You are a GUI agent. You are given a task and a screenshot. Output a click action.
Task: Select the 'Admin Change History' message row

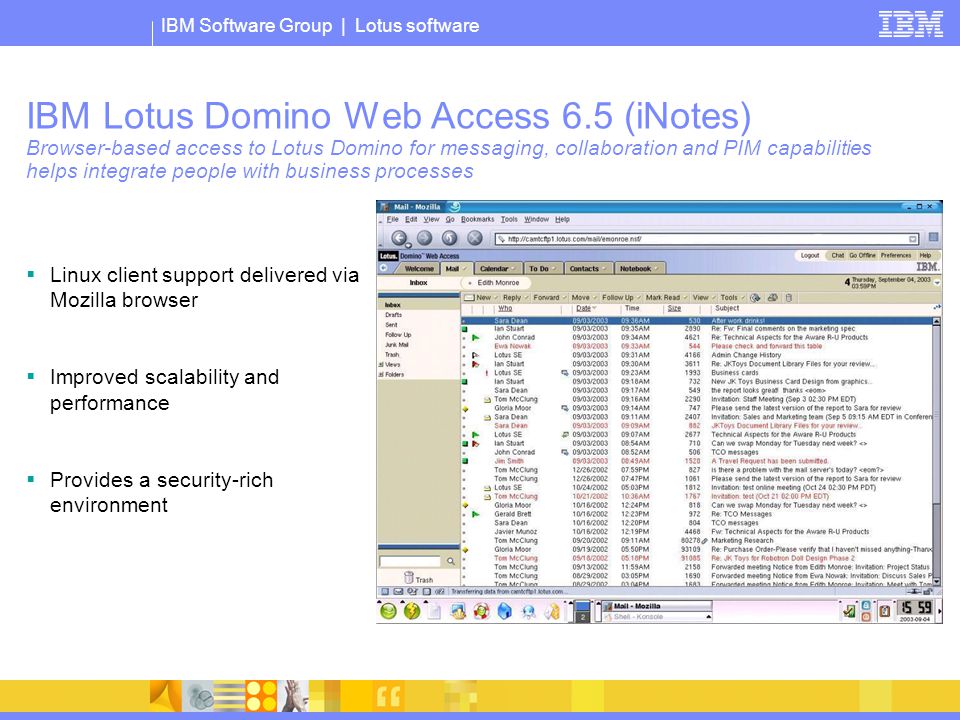pos(697,355)
